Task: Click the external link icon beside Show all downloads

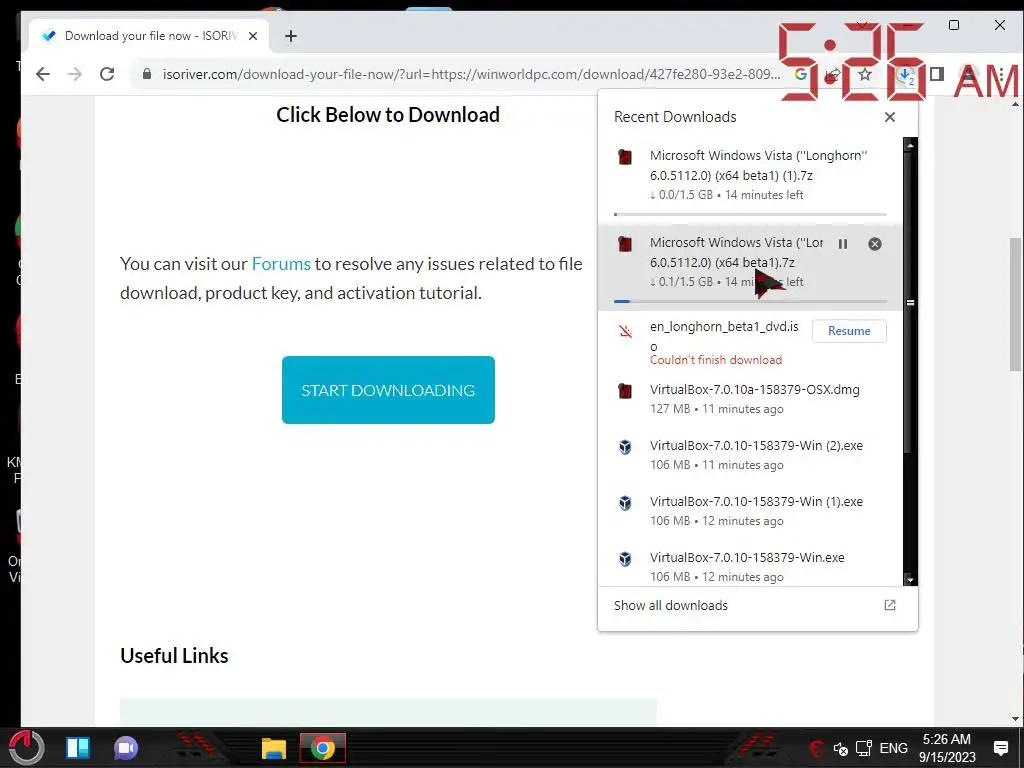Action: point(889,605)
